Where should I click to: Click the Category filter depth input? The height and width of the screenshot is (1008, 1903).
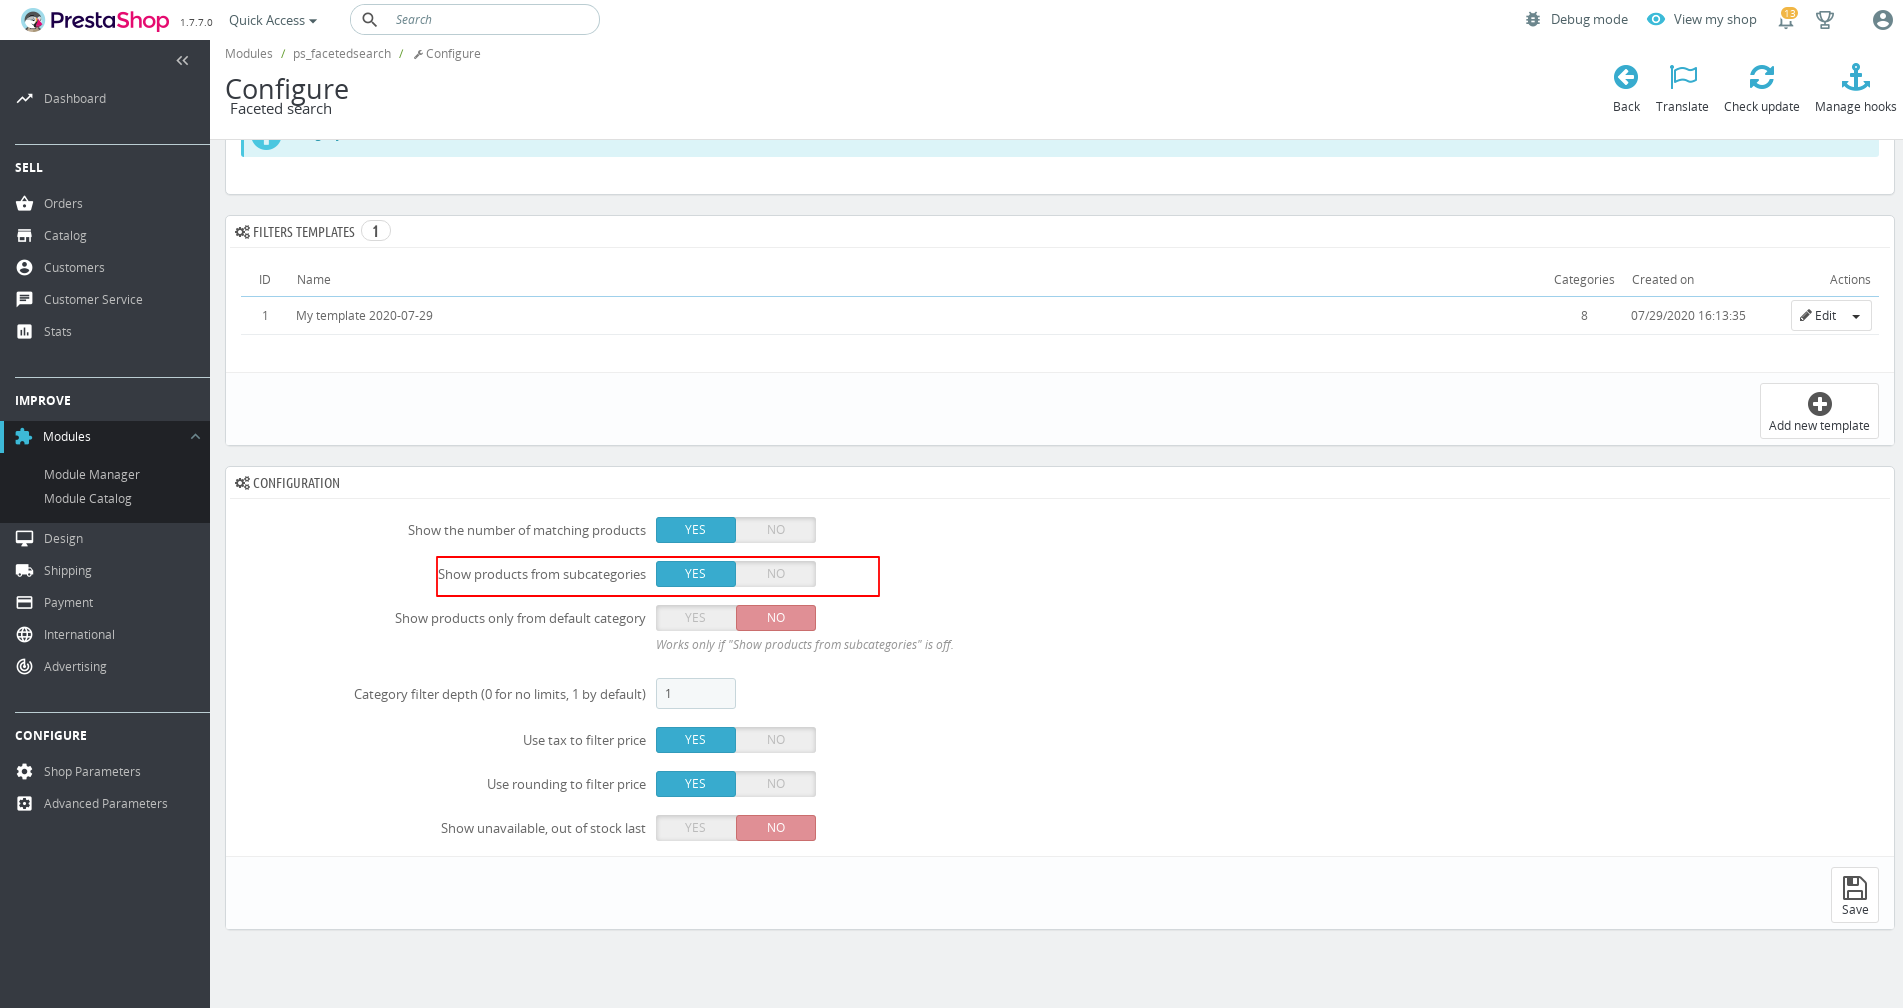click(696, 694)
